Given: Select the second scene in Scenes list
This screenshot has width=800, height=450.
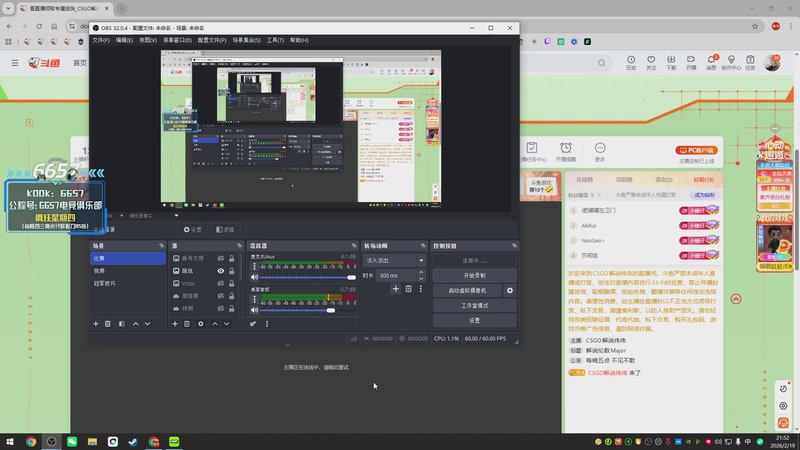Looking at the screenshot, I should pos(128,271).
